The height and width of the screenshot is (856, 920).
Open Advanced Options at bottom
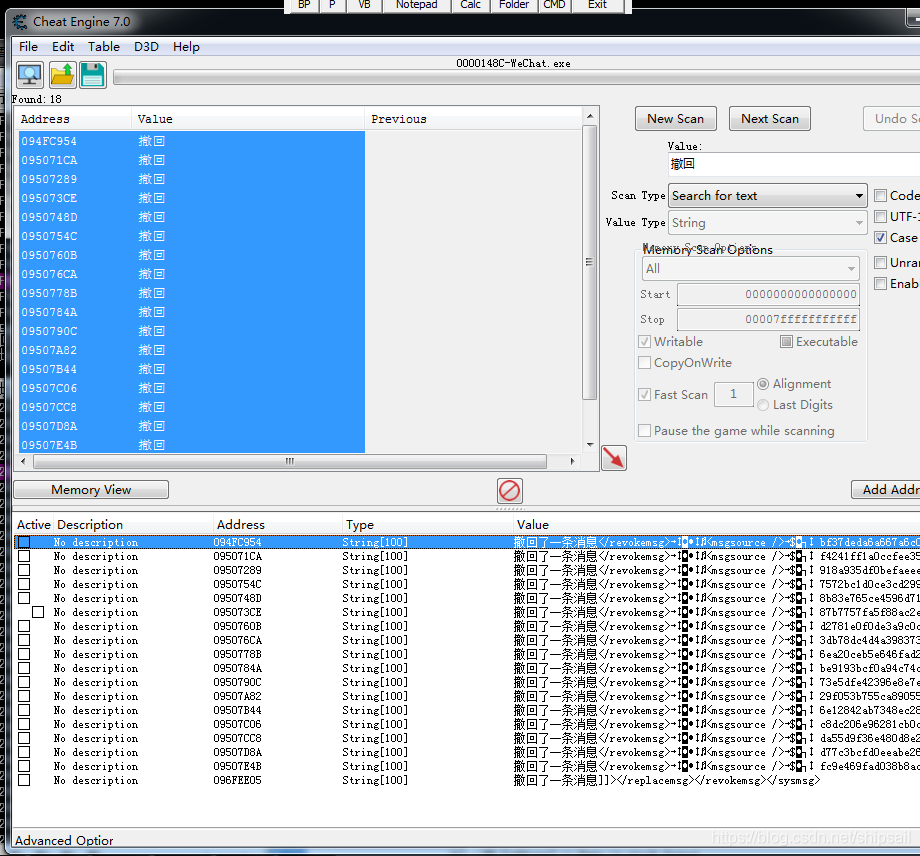pyautogui.click(x=64, y=840)
